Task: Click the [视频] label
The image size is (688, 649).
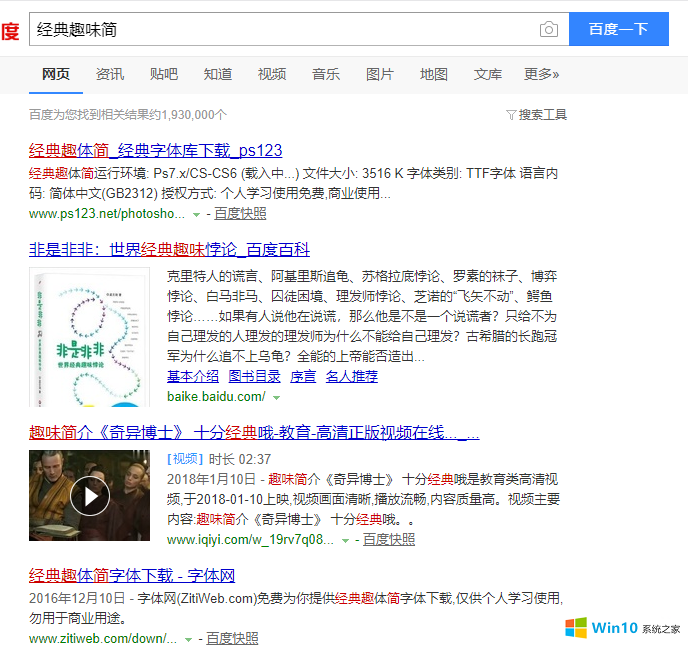Action: (x=185, y=459)
